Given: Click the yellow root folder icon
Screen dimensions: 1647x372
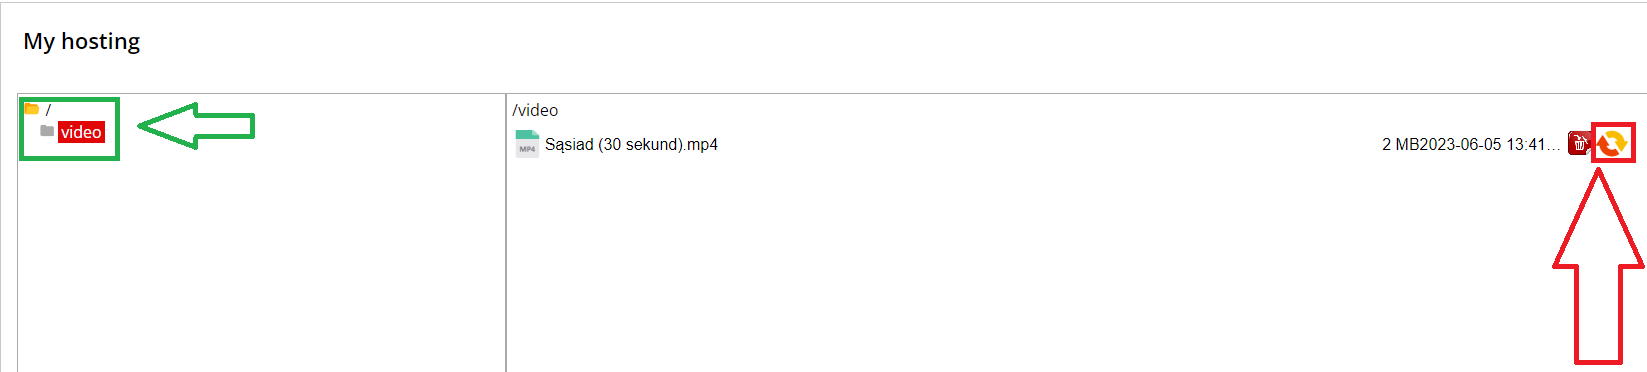Looking at the screenshot, I should [32, 108].
